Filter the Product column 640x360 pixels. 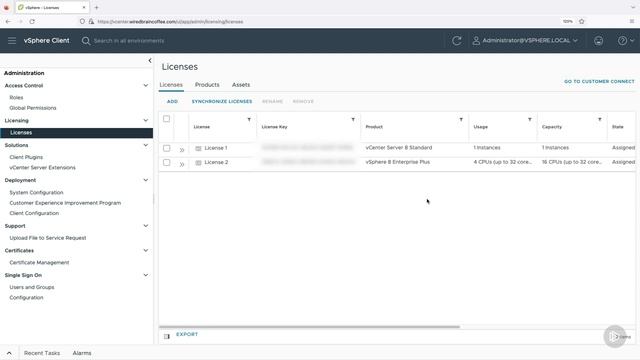click(461, 120)
